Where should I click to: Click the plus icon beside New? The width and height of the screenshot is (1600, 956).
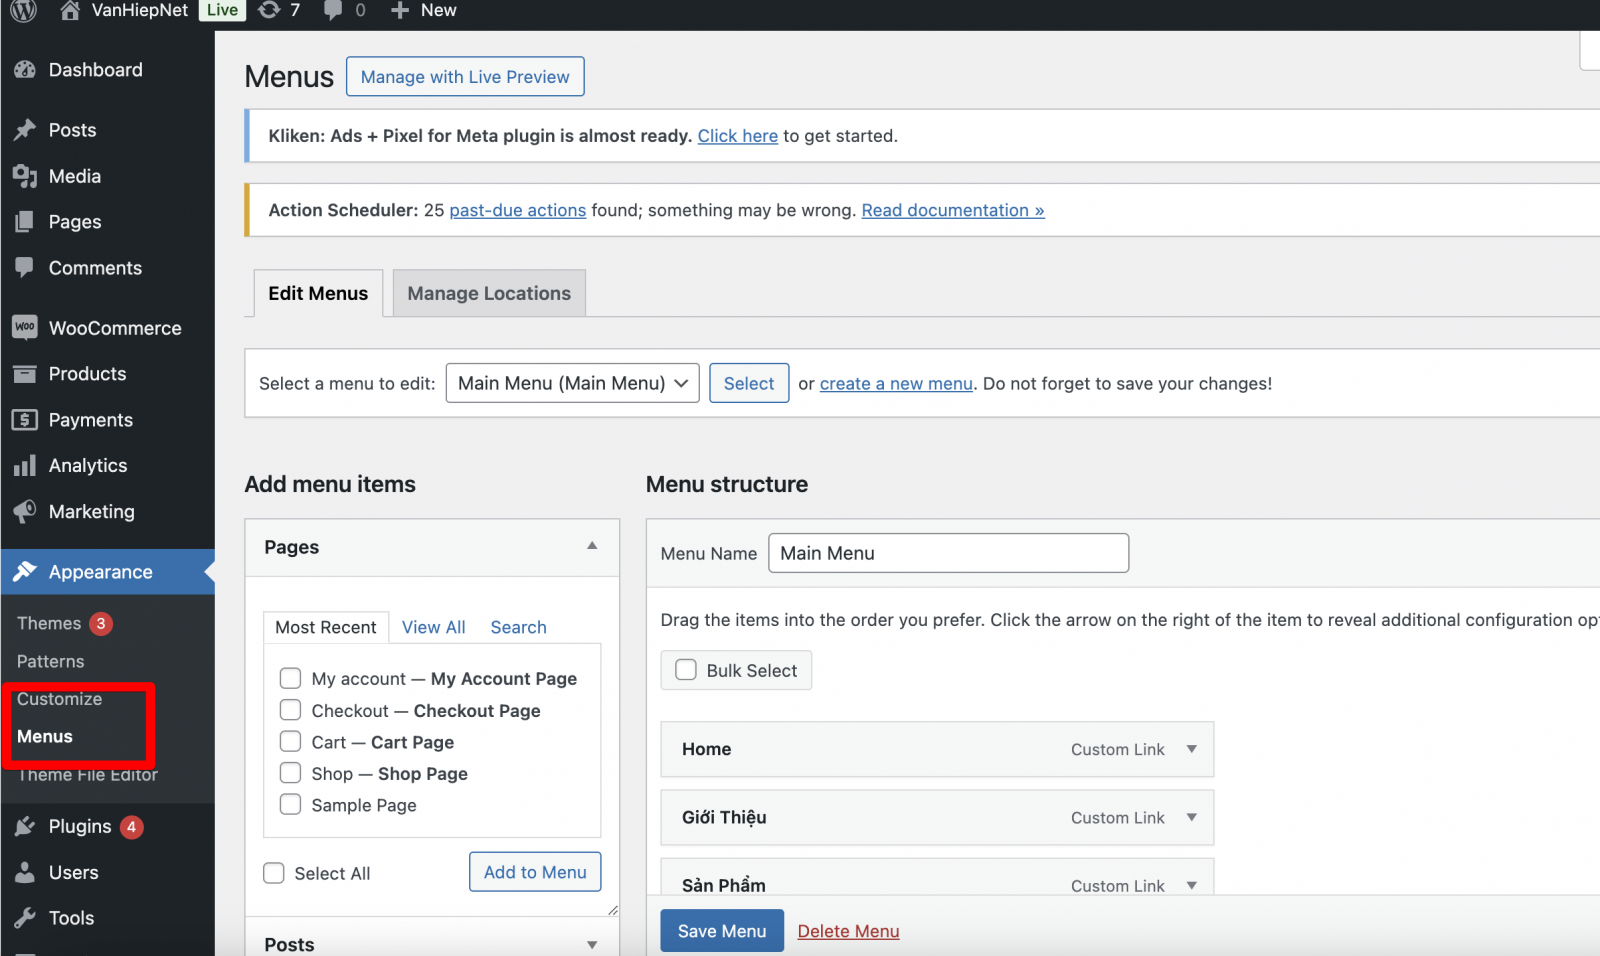coord(400,10)
